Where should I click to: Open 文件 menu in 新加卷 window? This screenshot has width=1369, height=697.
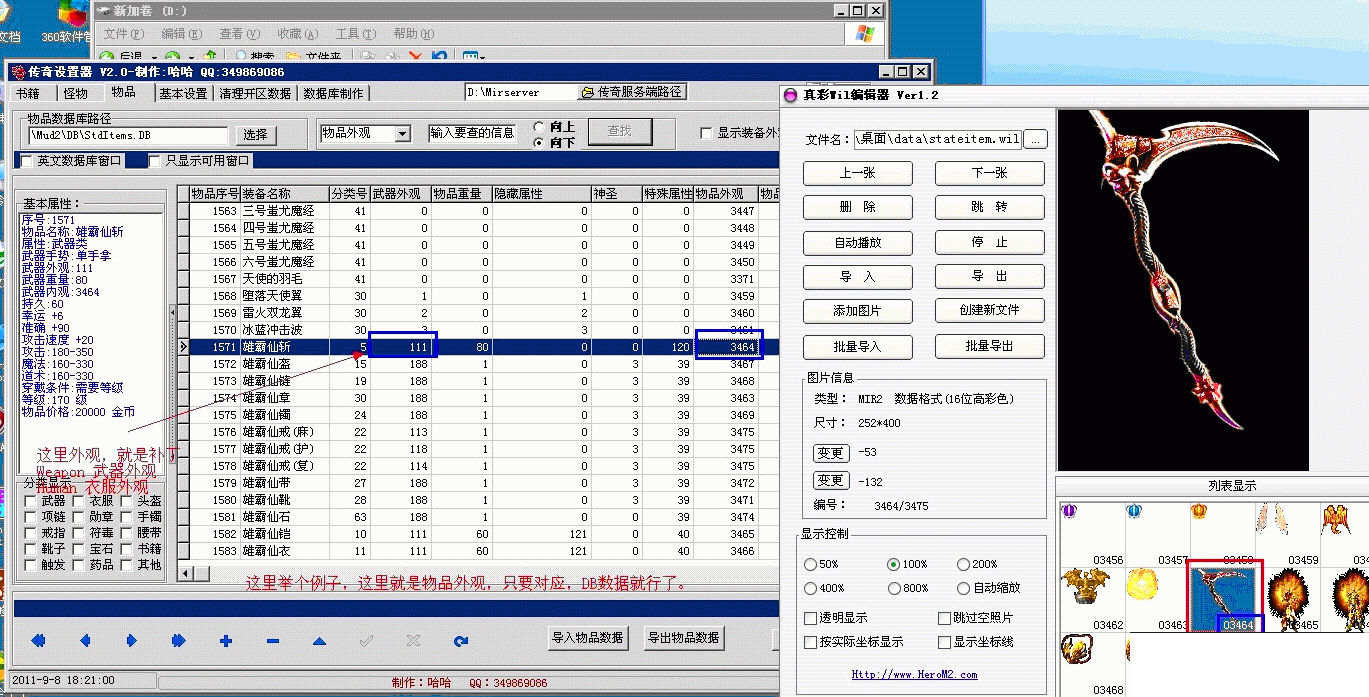(123, 34)
